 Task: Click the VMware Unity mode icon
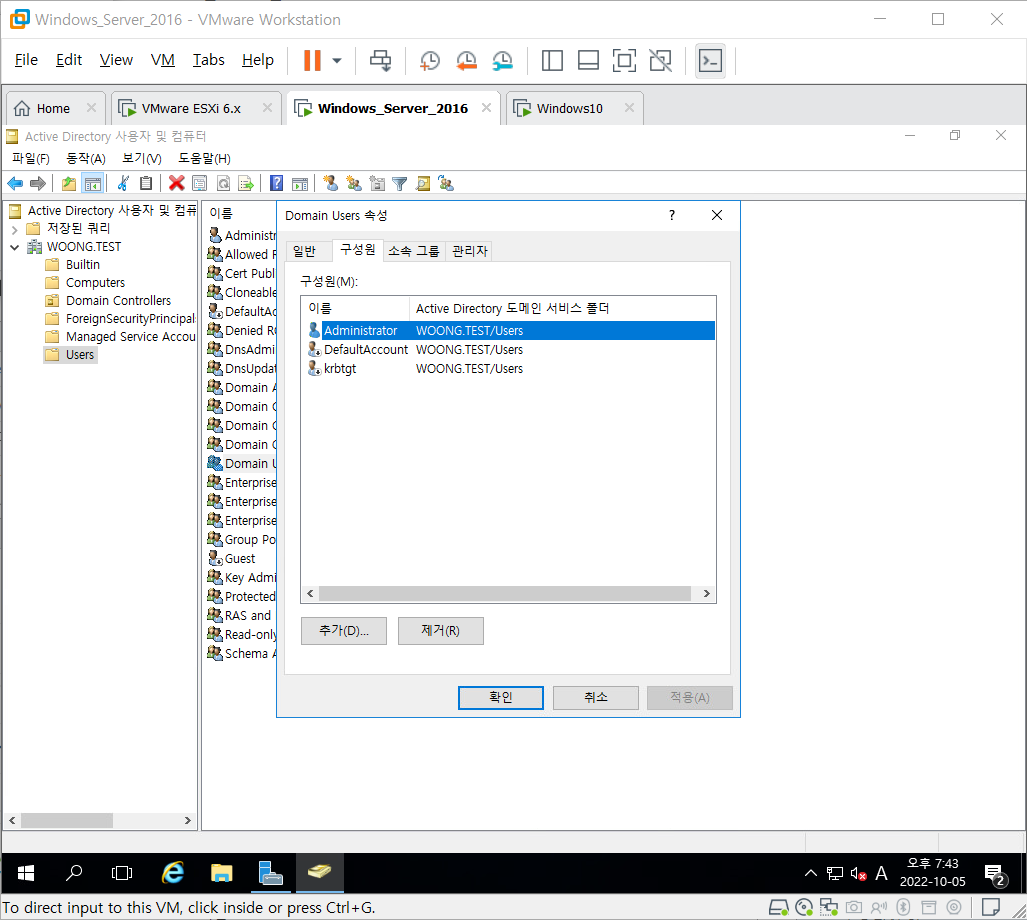tap(660, 60)
